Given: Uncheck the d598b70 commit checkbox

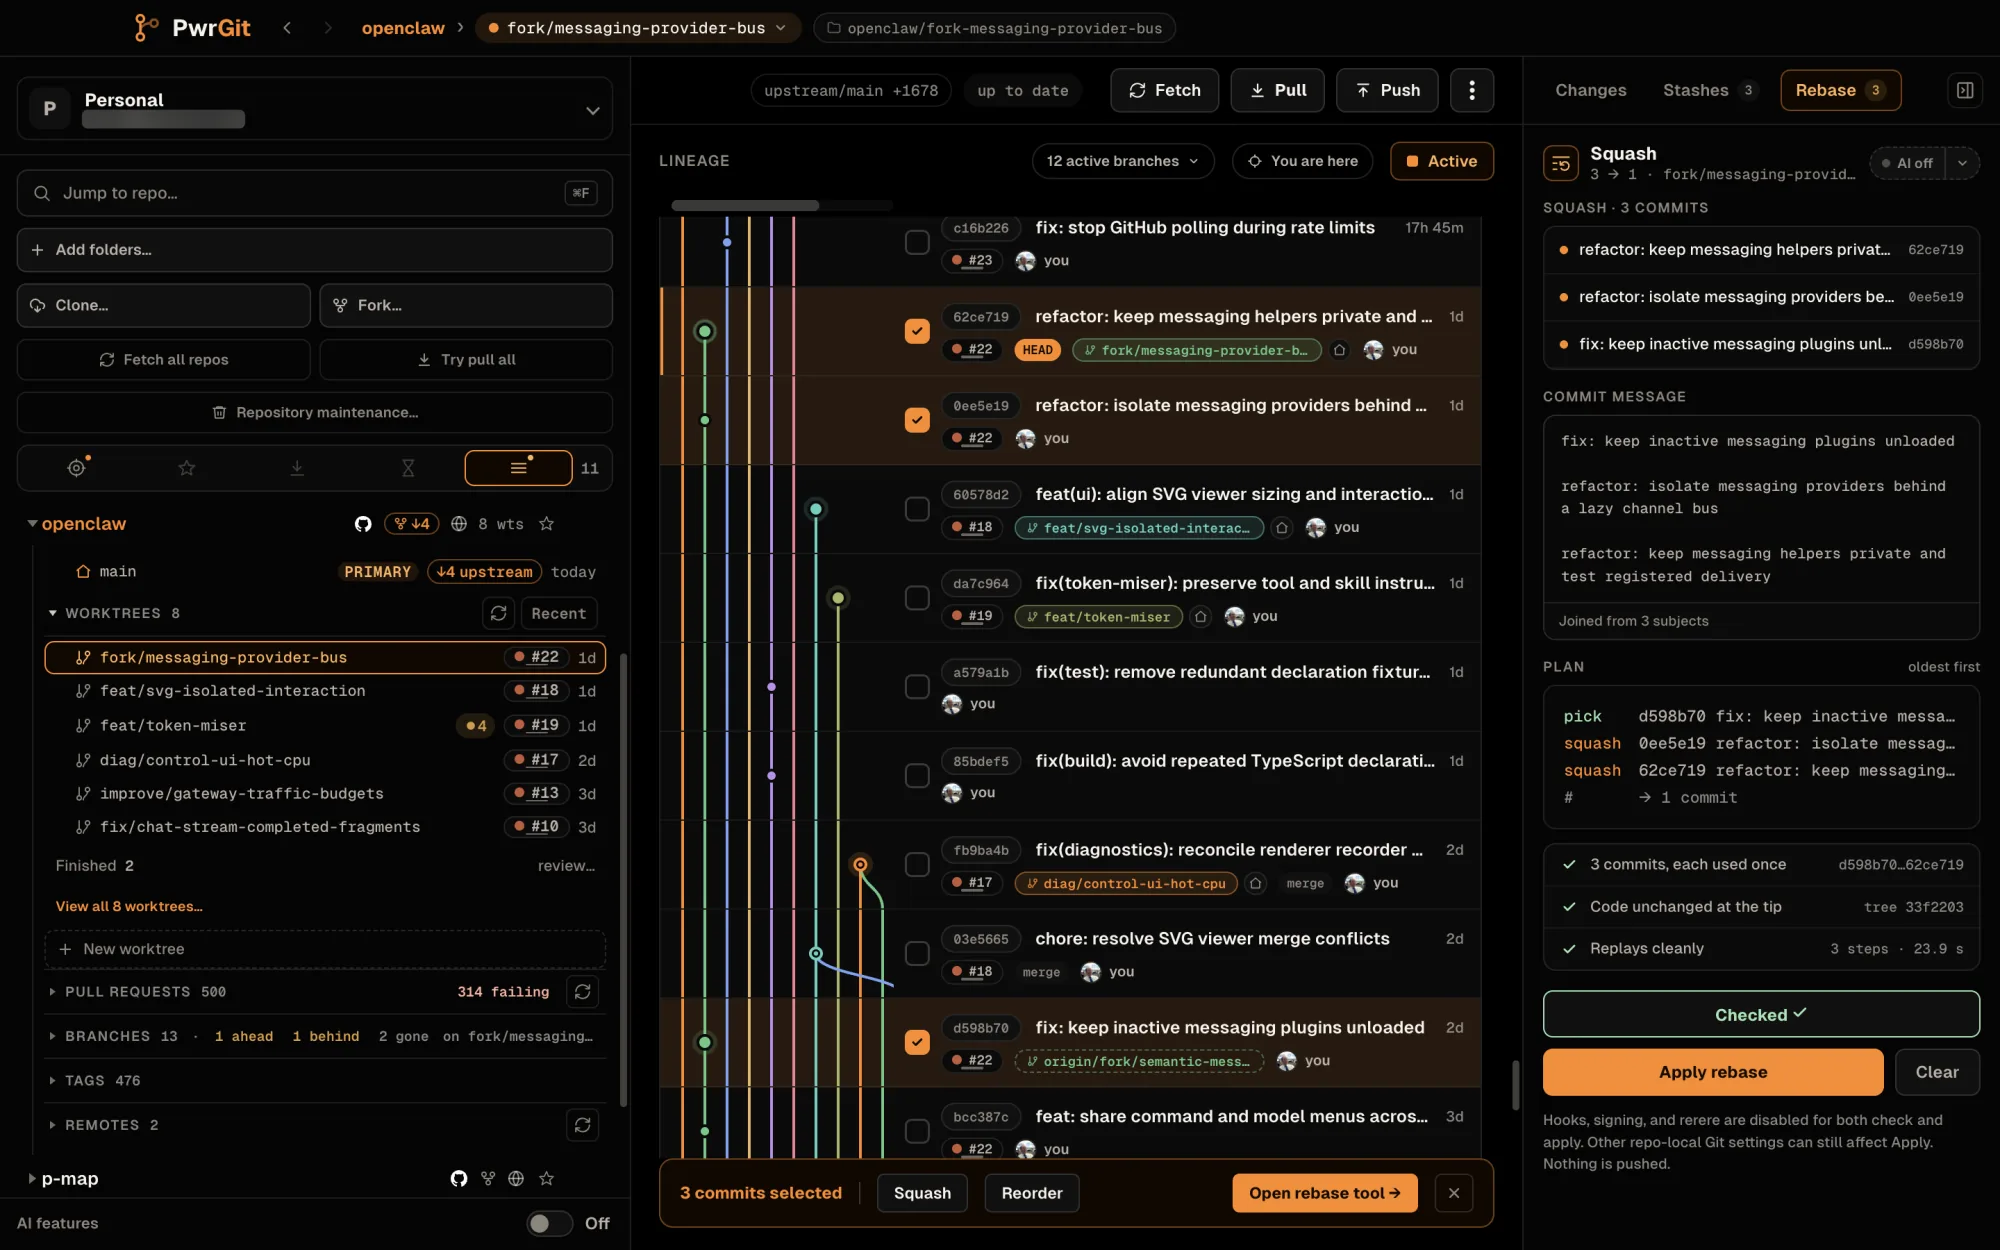Looking at the screenshot, I should 917,1042.
